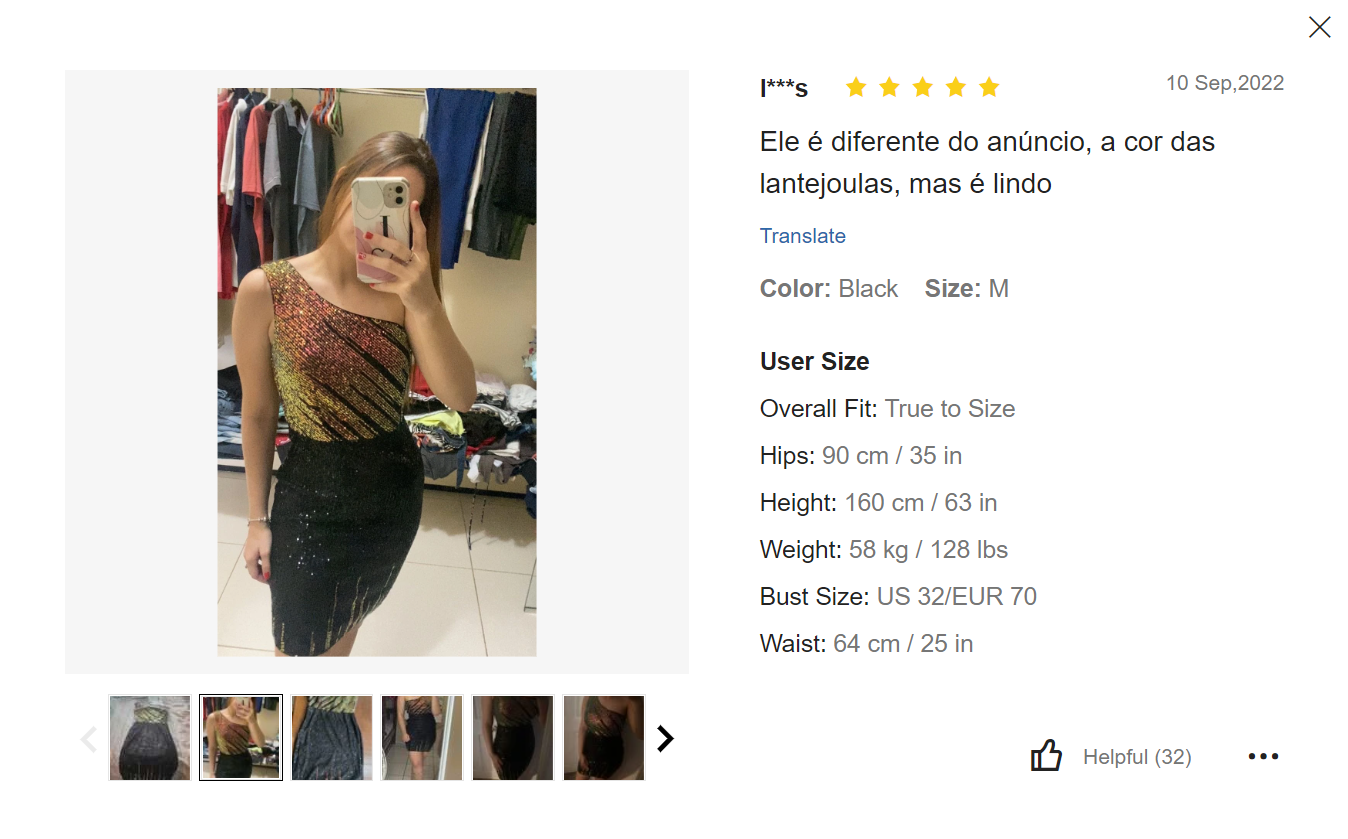
Task: Select the highlighted mirror selfie thumbnail
Action: point(241,738)
